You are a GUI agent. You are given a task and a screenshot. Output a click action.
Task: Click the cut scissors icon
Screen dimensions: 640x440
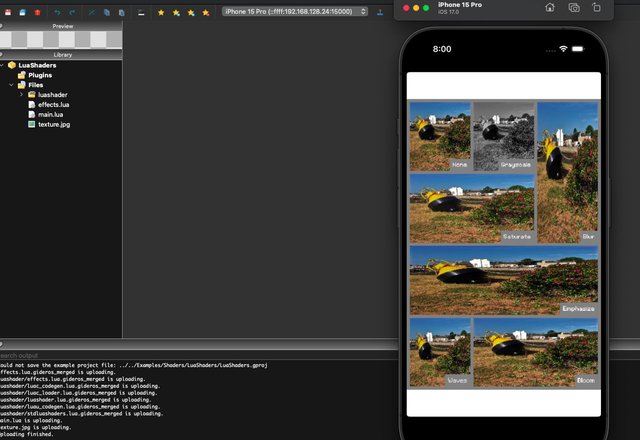click(x=92, y=13)
